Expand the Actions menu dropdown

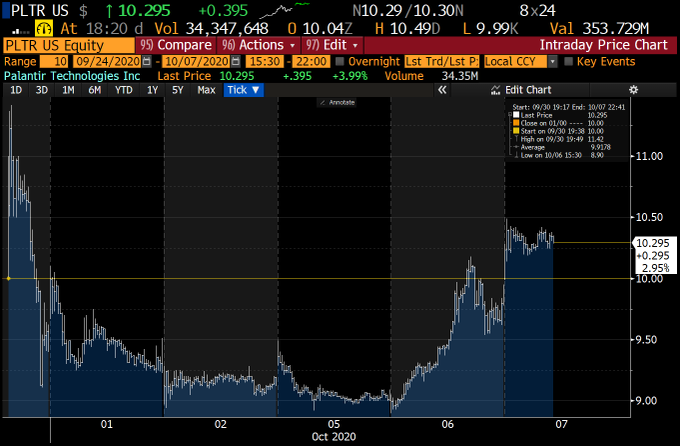tap(260, 45)
